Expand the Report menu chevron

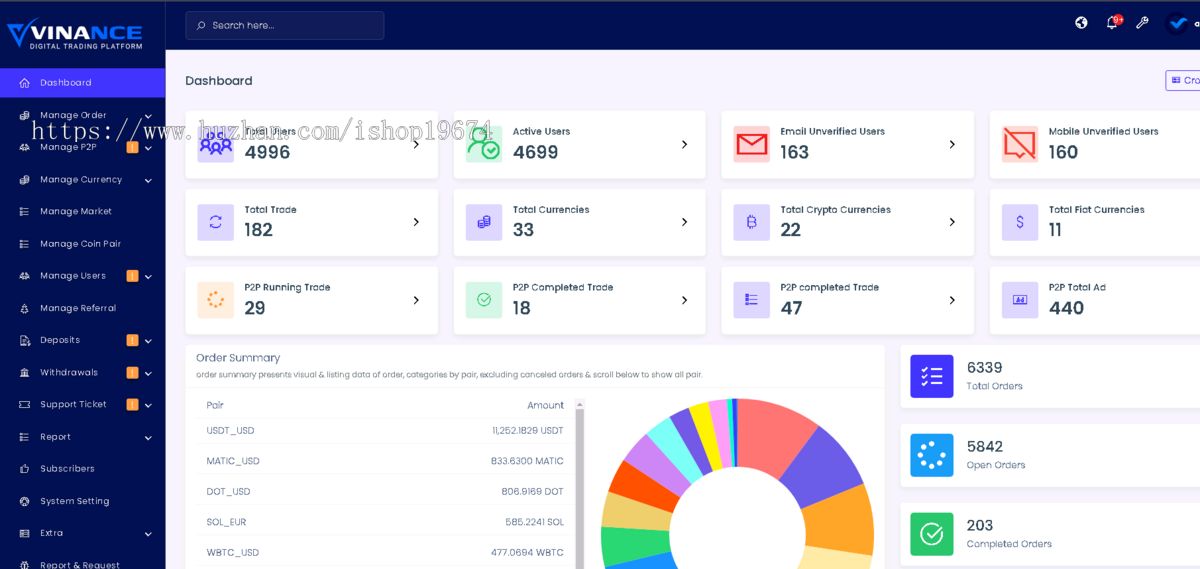coord(148,437)
